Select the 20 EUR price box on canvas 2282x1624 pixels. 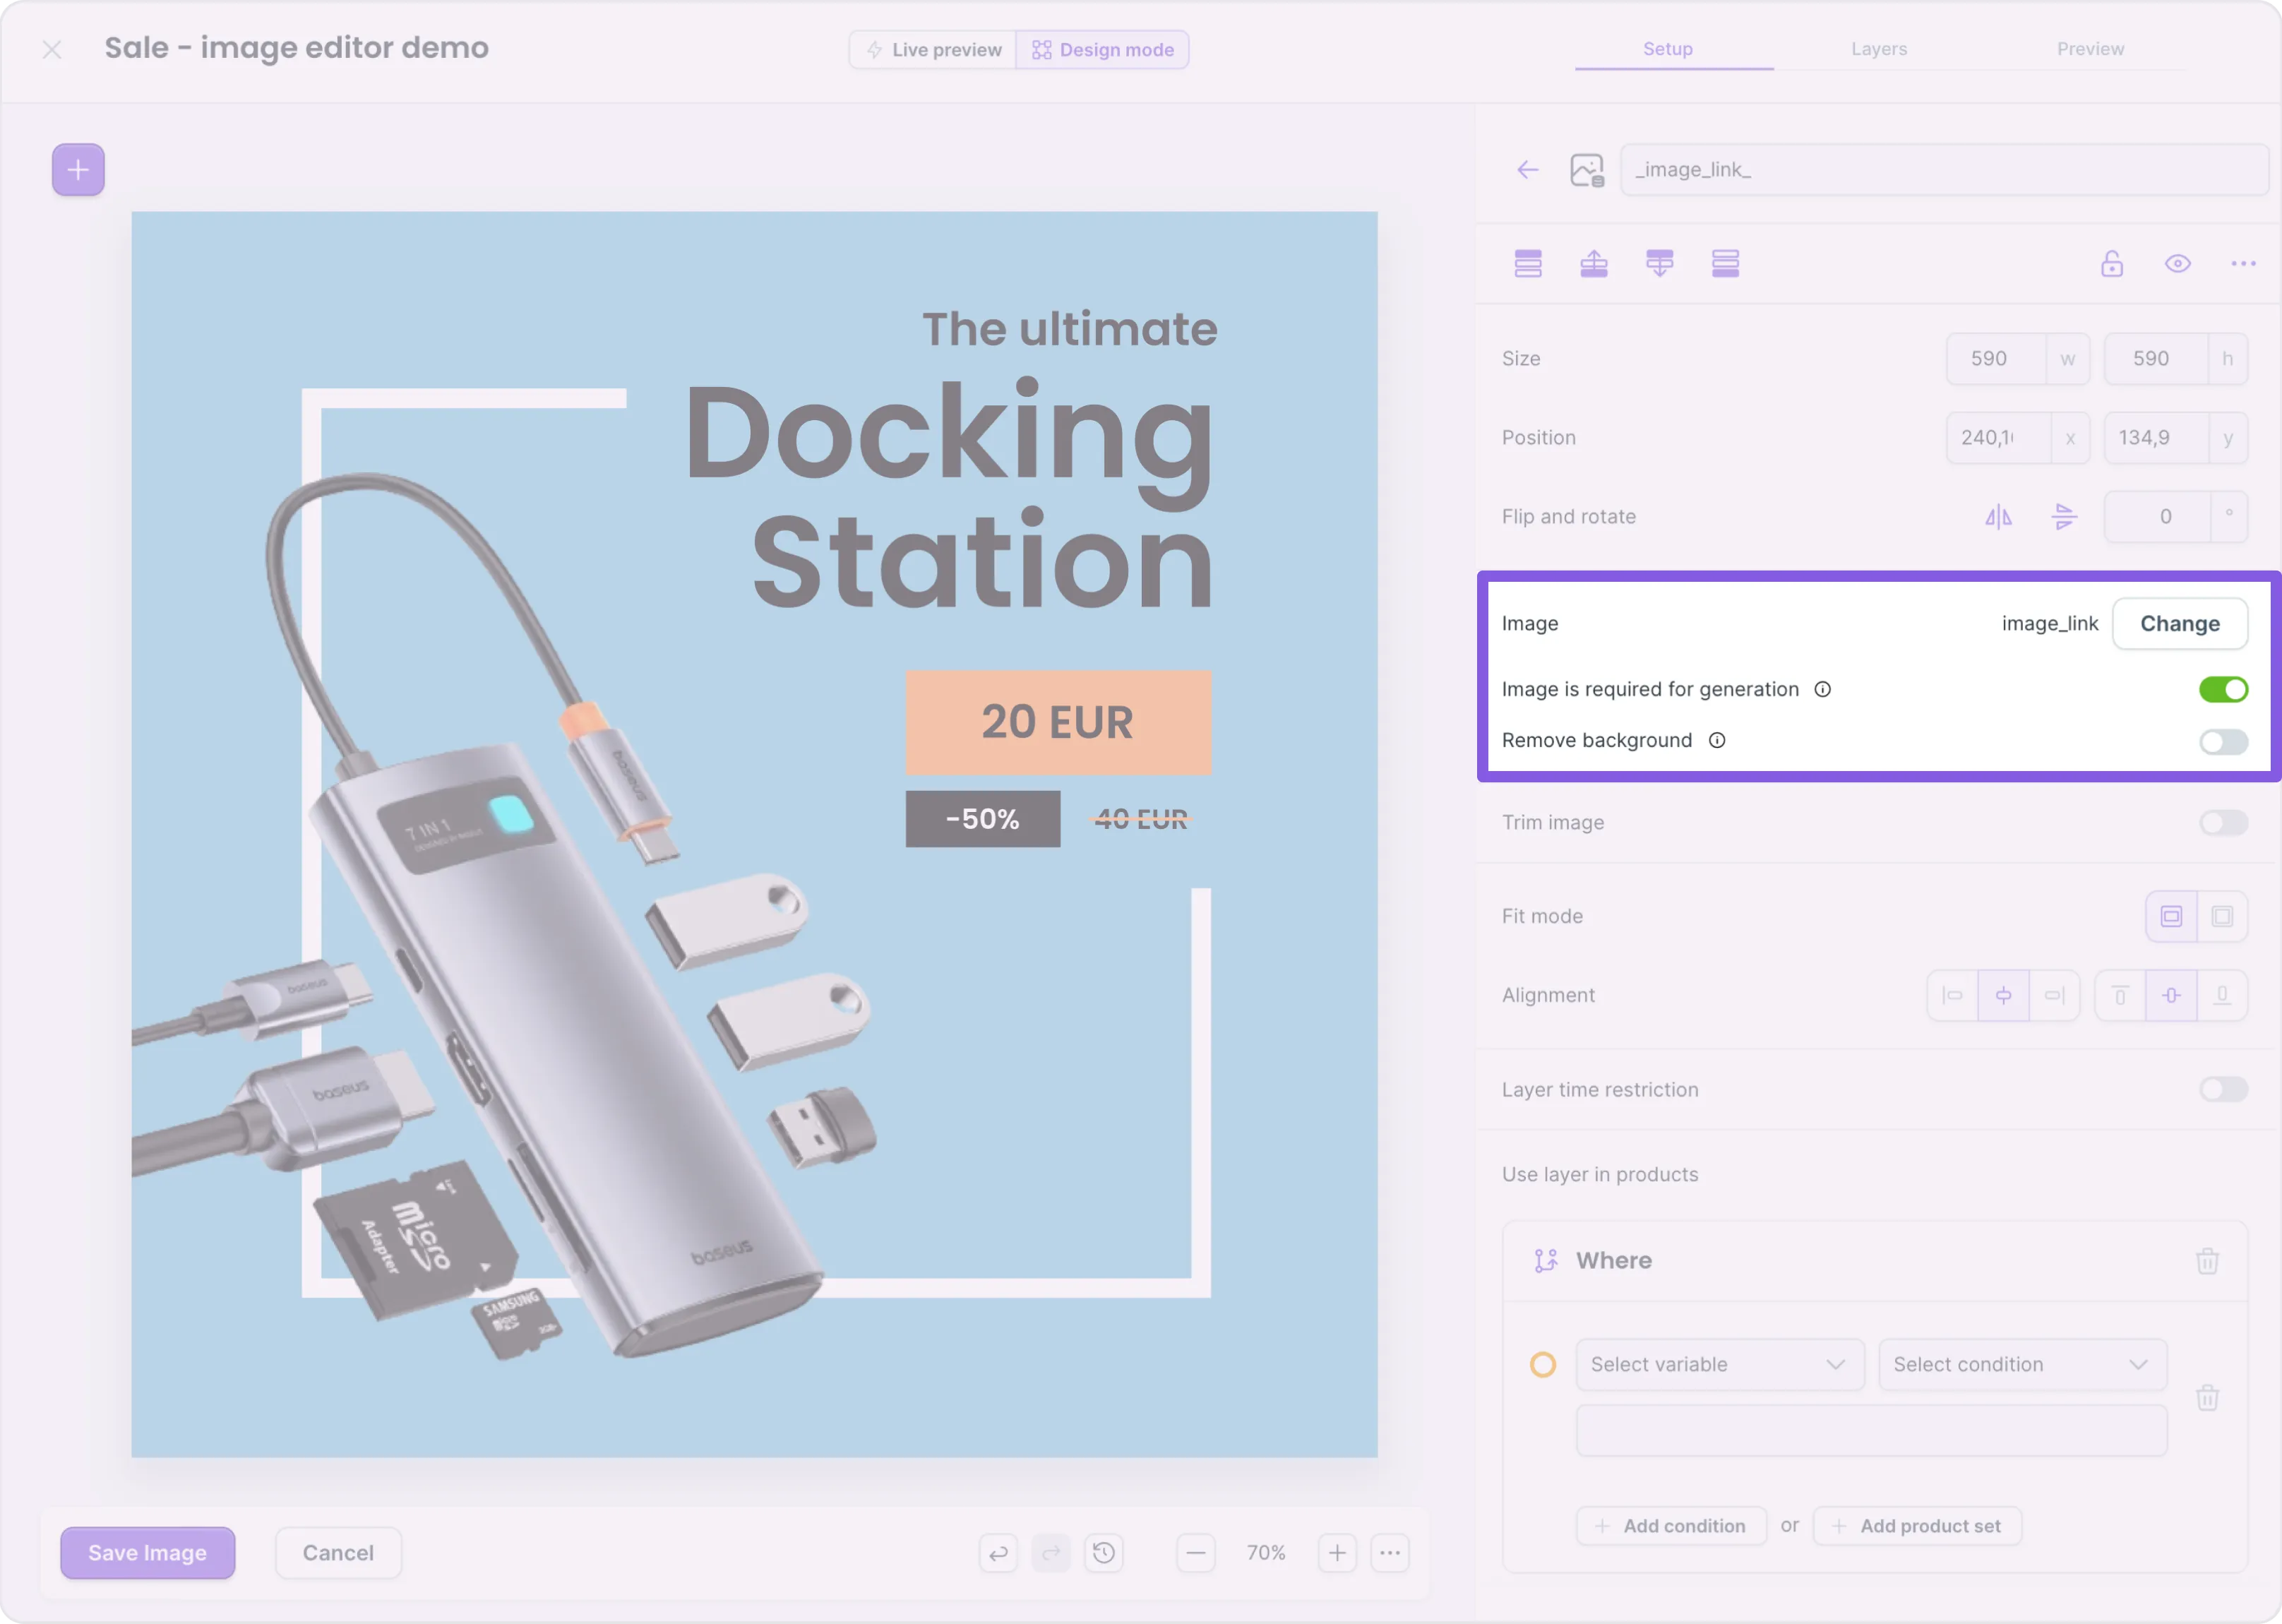point(1058,722)
